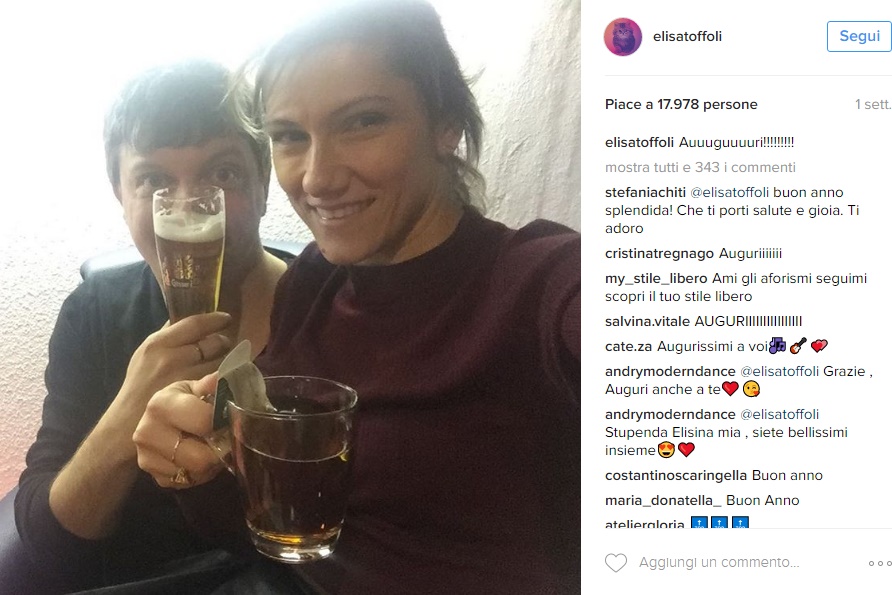
Task: Open the three-dot options menu
Action: click(880, 563)
